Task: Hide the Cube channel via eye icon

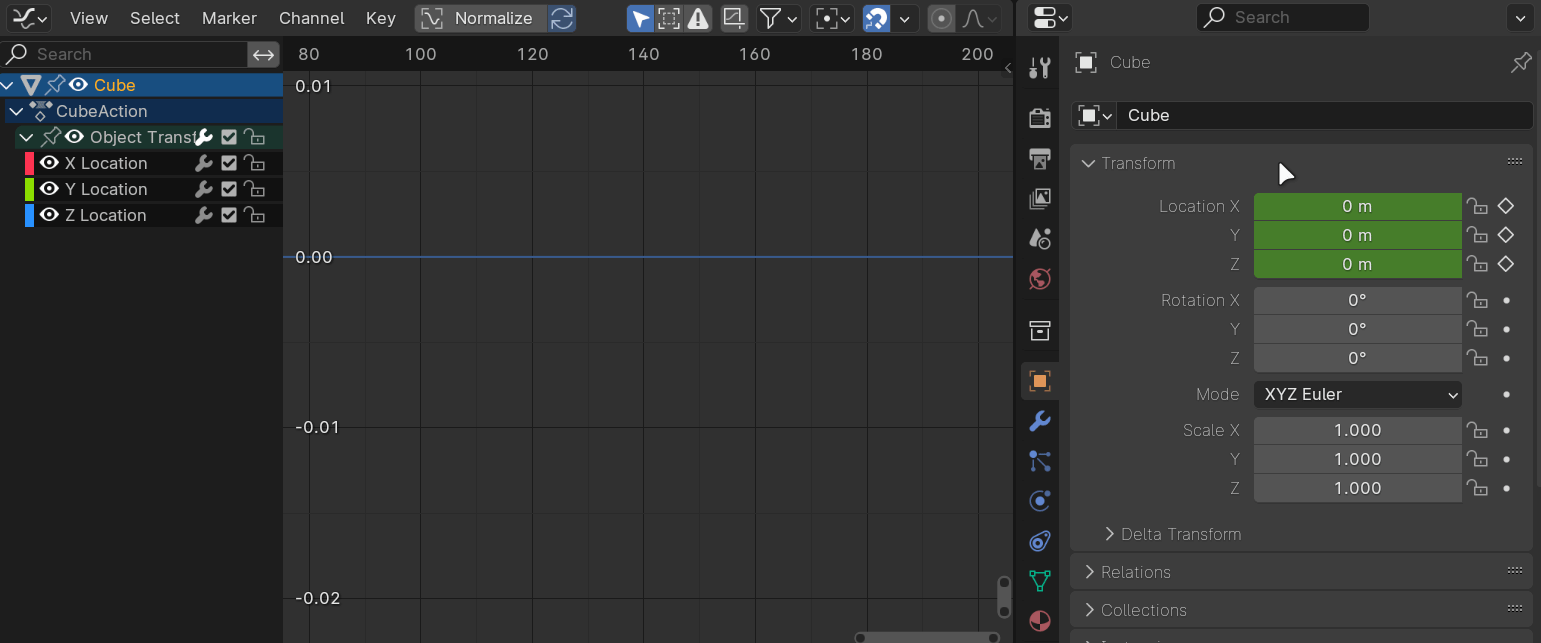Action: pos(78,85)
